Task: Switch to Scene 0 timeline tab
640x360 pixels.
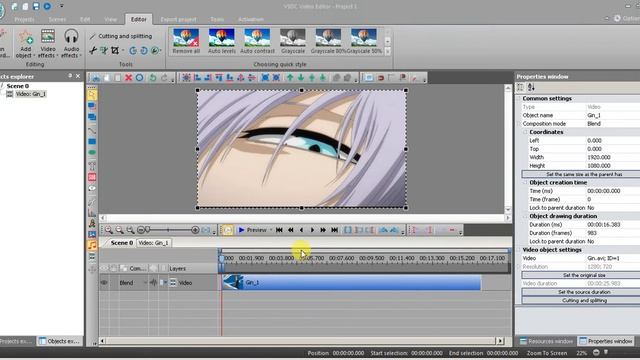Action: [121, 243]
